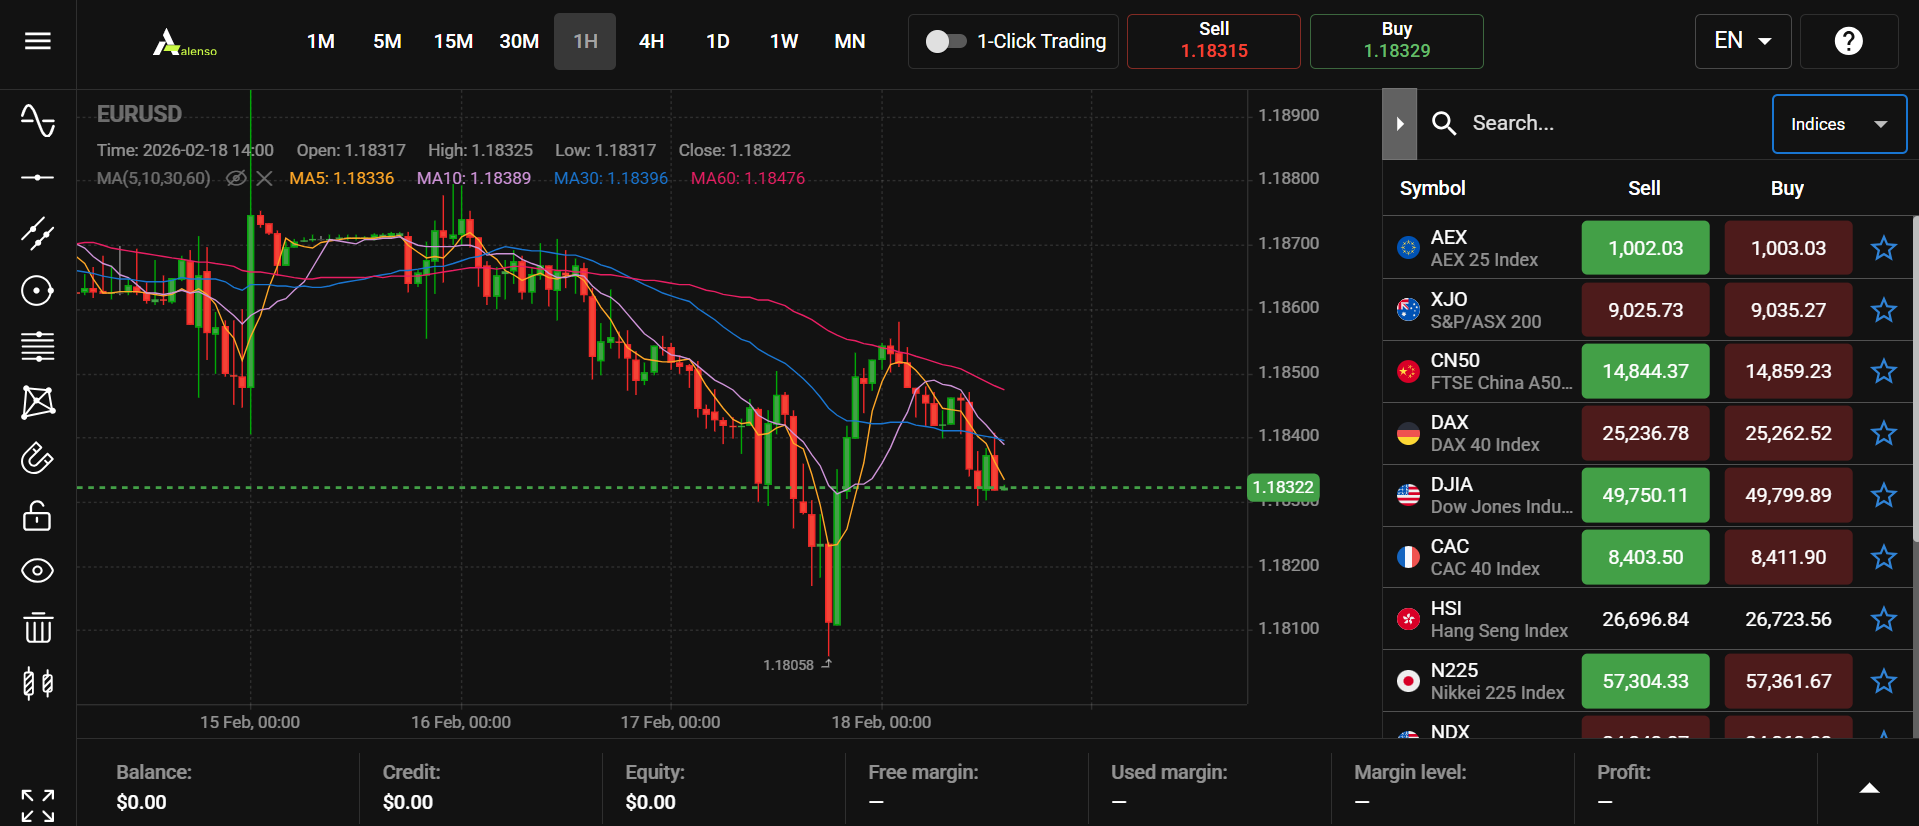
Task: Click the lock drawings icon
Action: (38, 516)
